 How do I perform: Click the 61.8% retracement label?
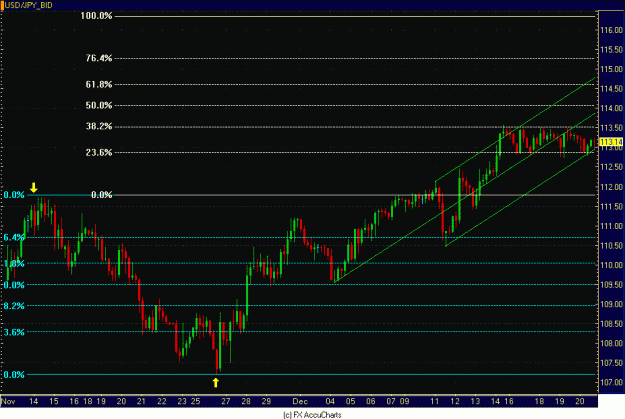click(x=99, y=85)
